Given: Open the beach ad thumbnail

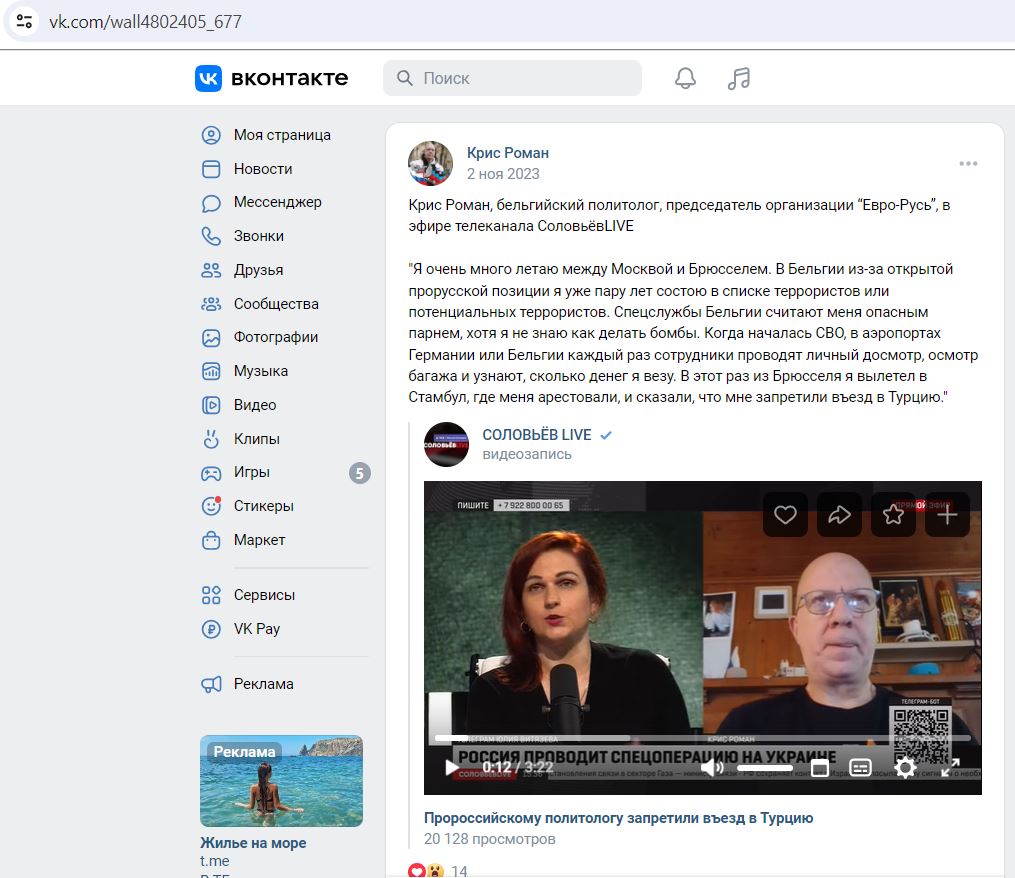Looking at the screenshot, I should [282, 781].
